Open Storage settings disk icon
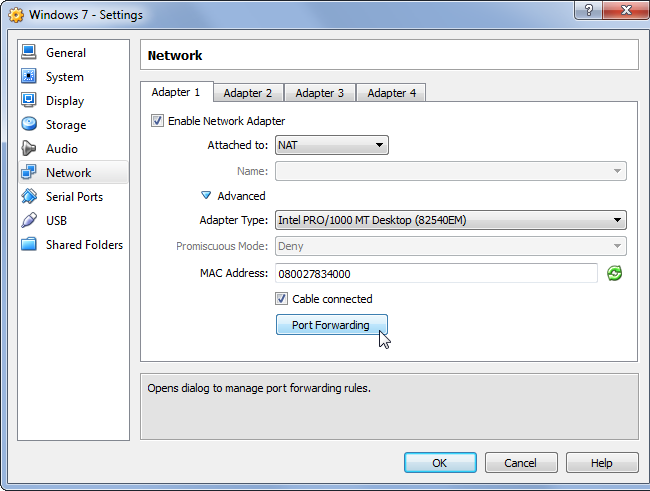The height and width of the screenshot is (491, 650). point(29,125)
